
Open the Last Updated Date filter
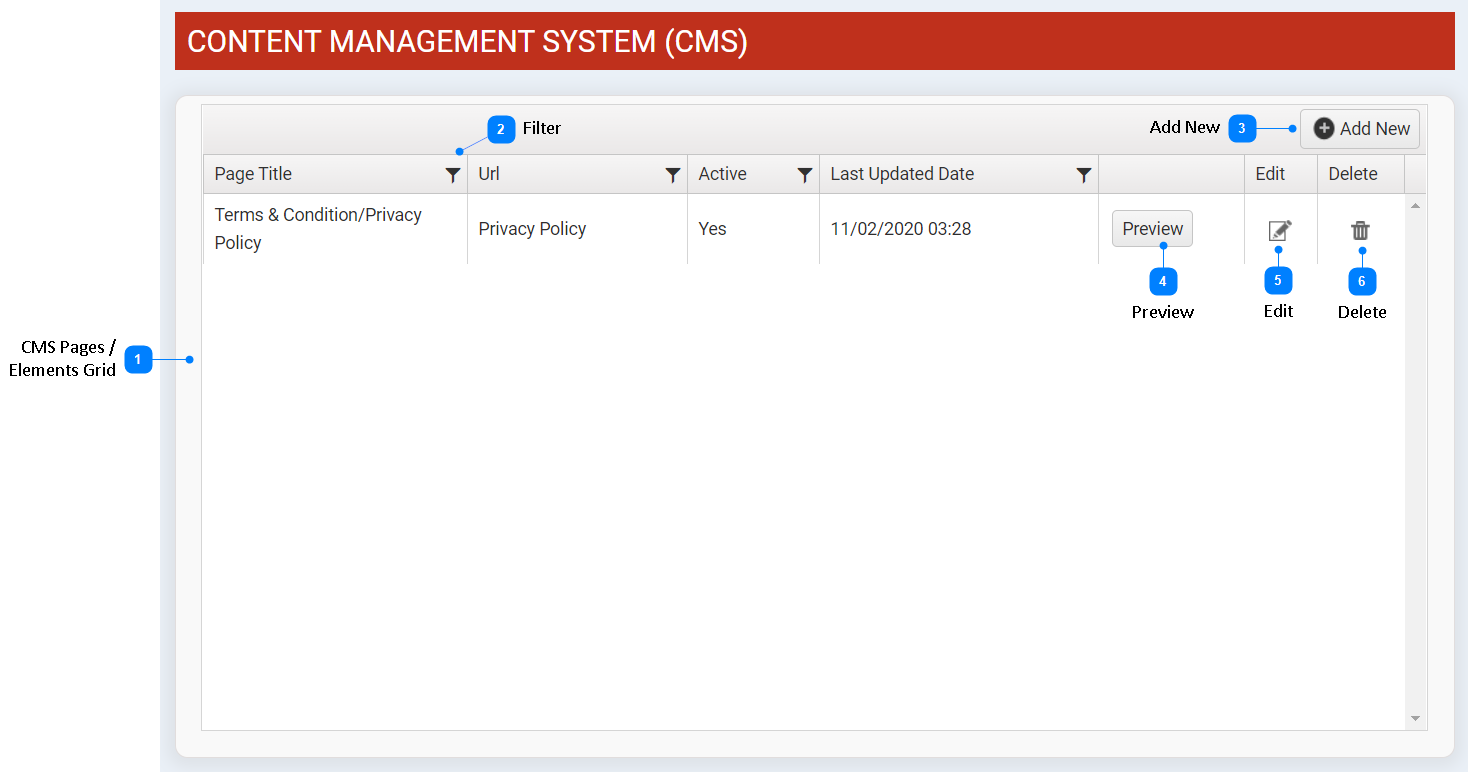click(x=1084, y=175)
